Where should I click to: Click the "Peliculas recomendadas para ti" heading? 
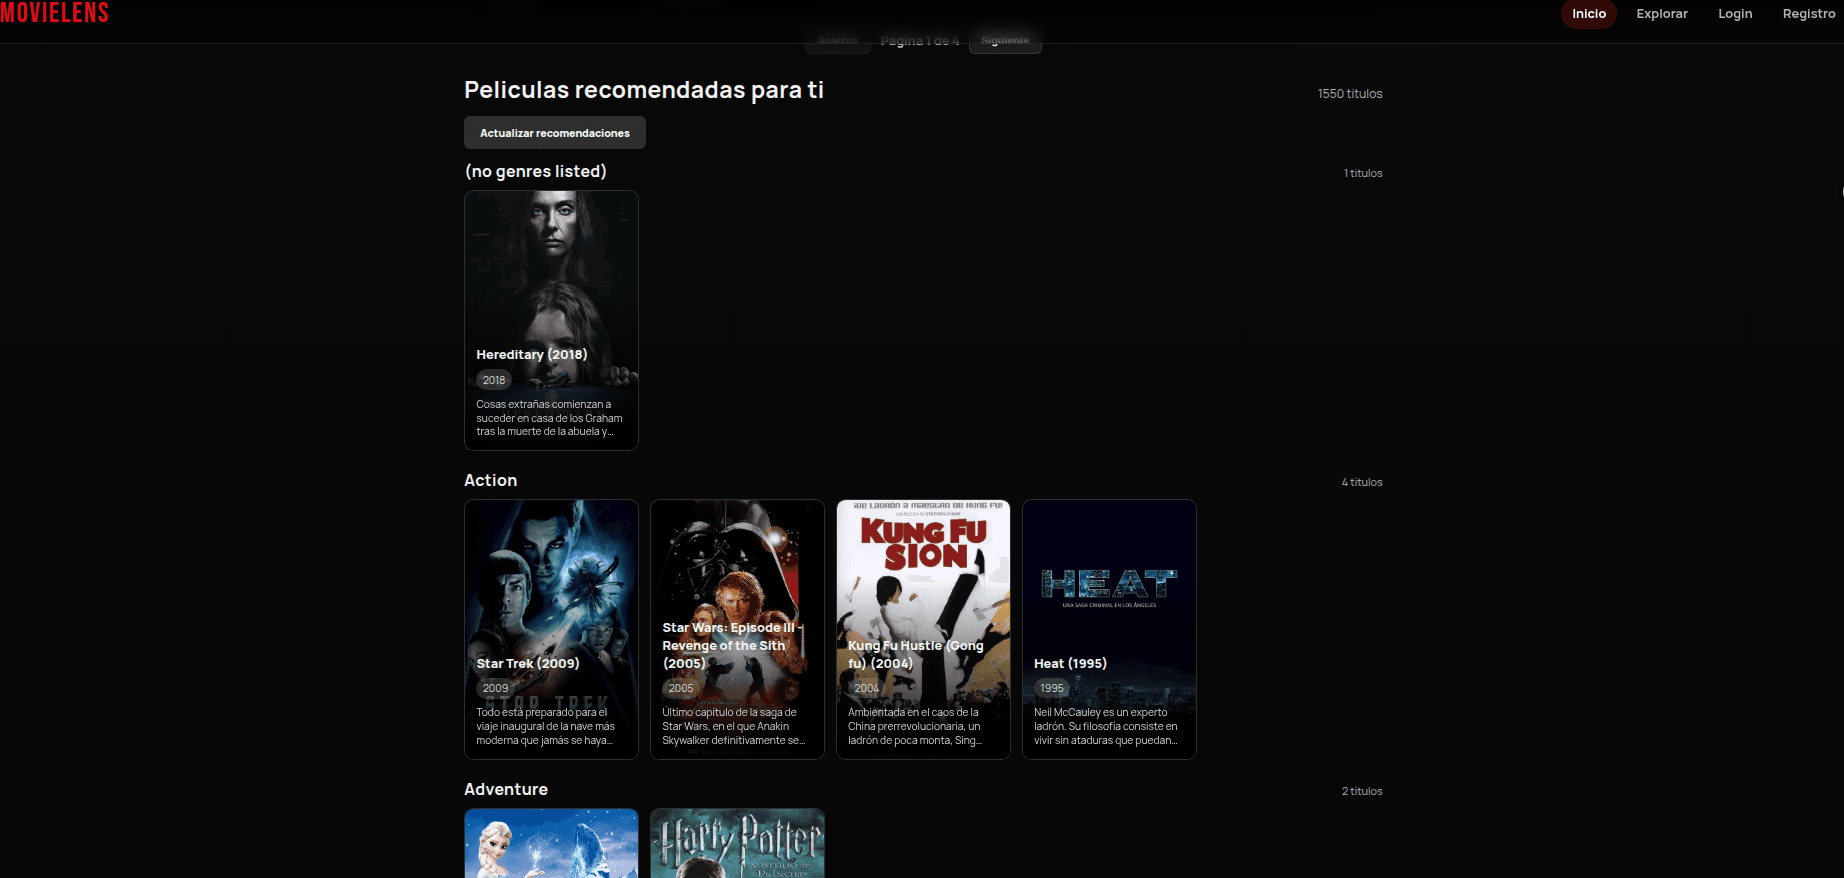(644, 90)
